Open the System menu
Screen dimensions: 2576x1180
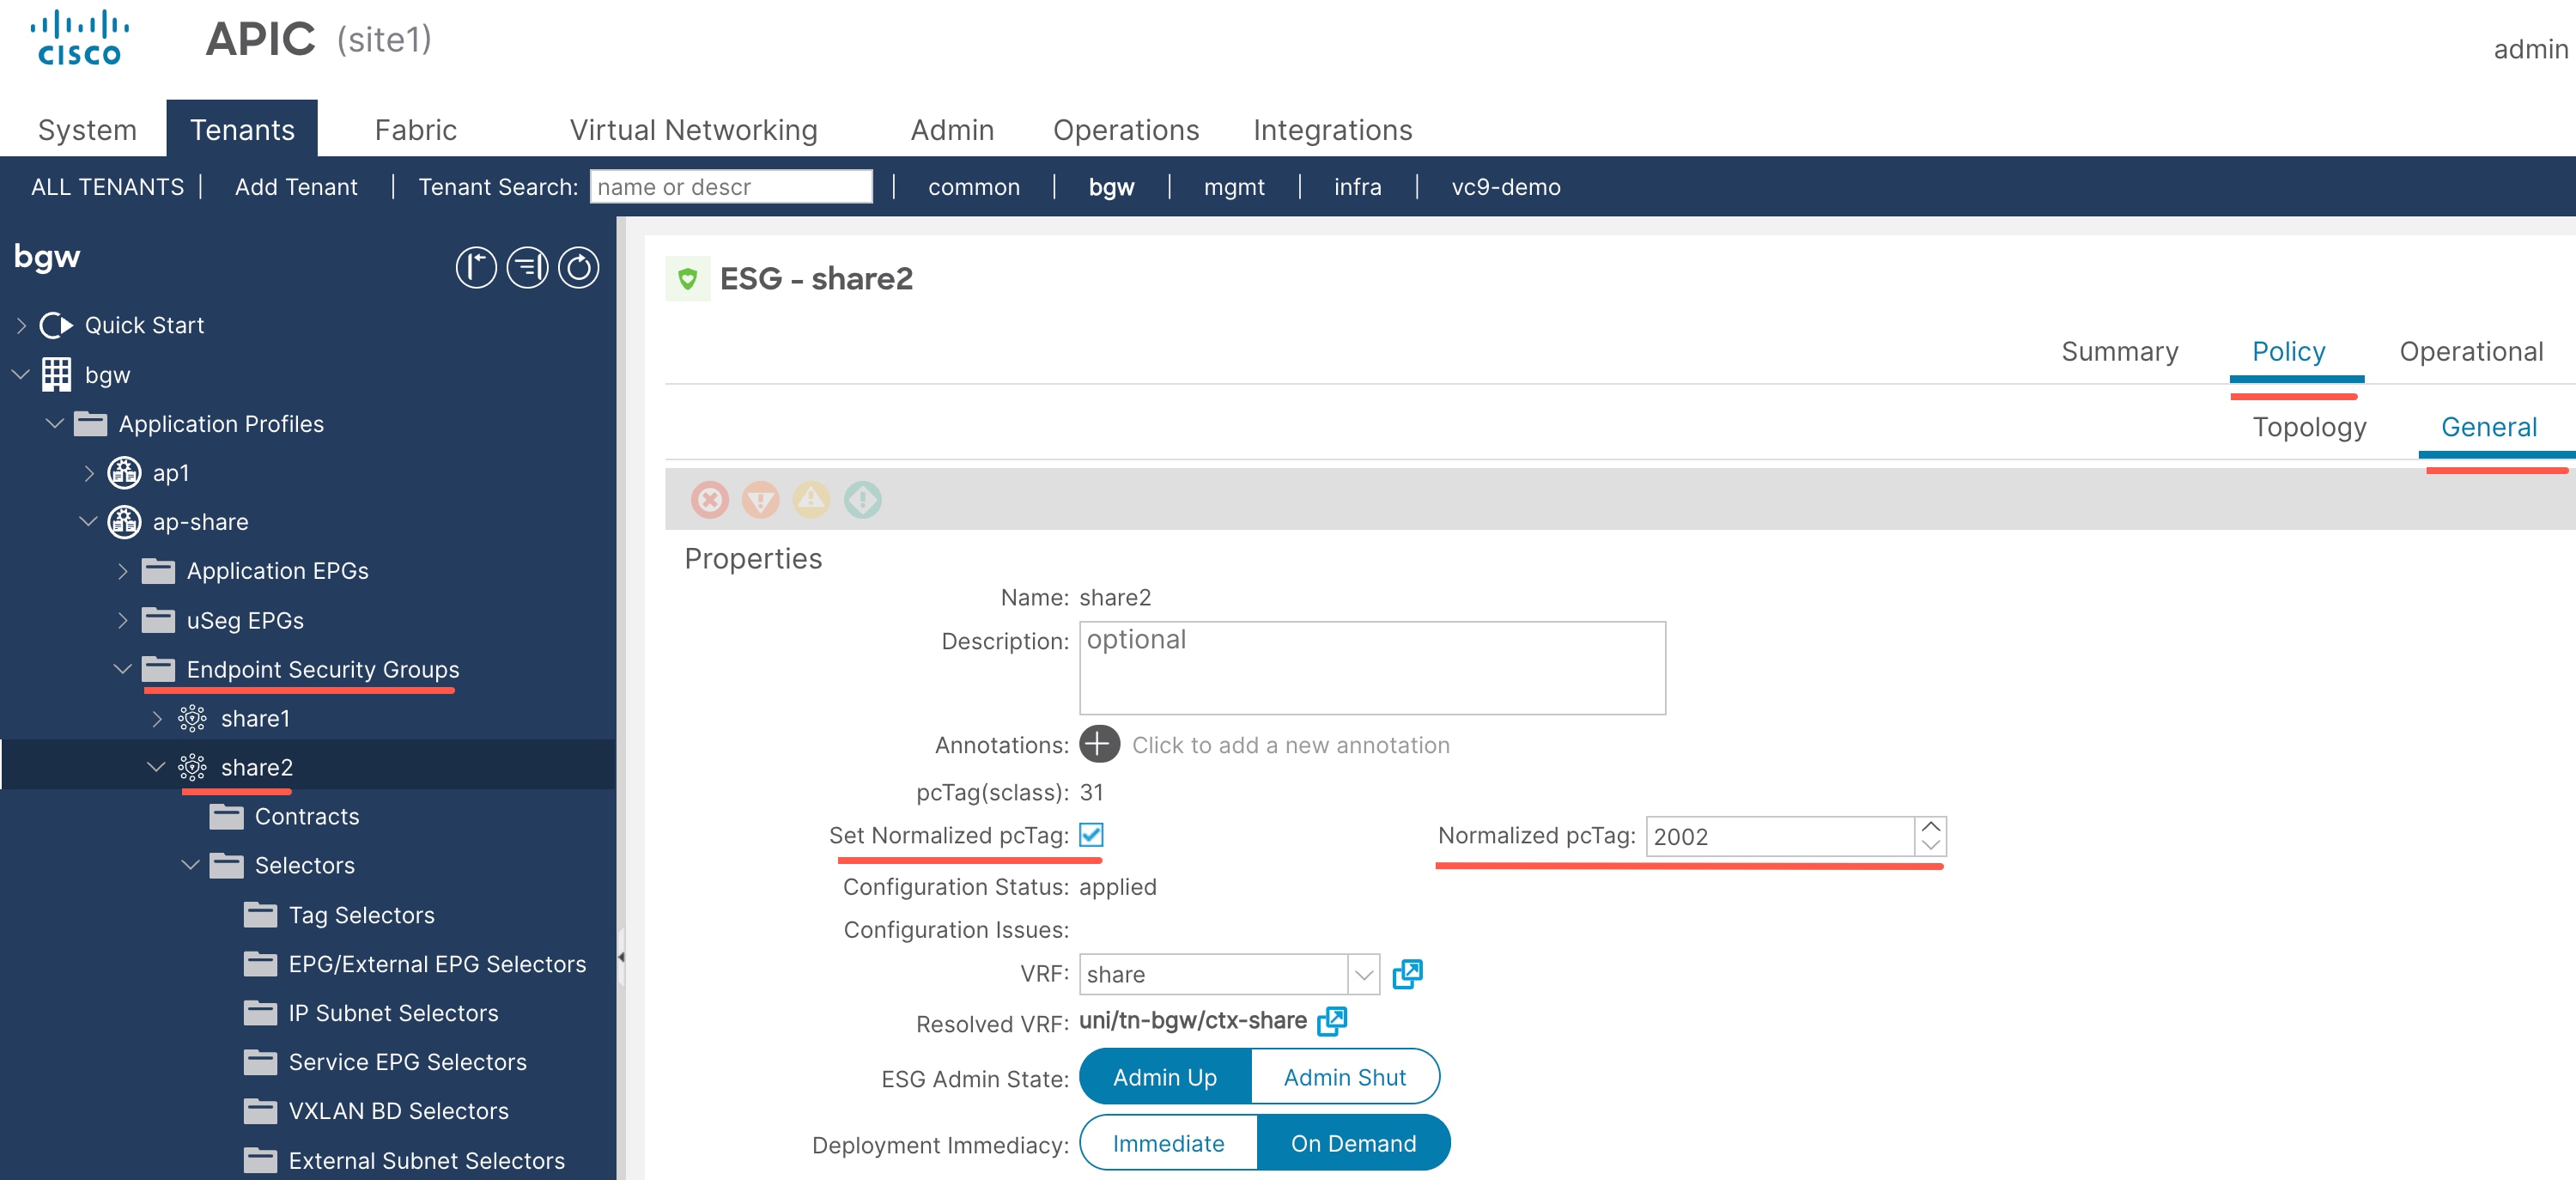[87, 129]
